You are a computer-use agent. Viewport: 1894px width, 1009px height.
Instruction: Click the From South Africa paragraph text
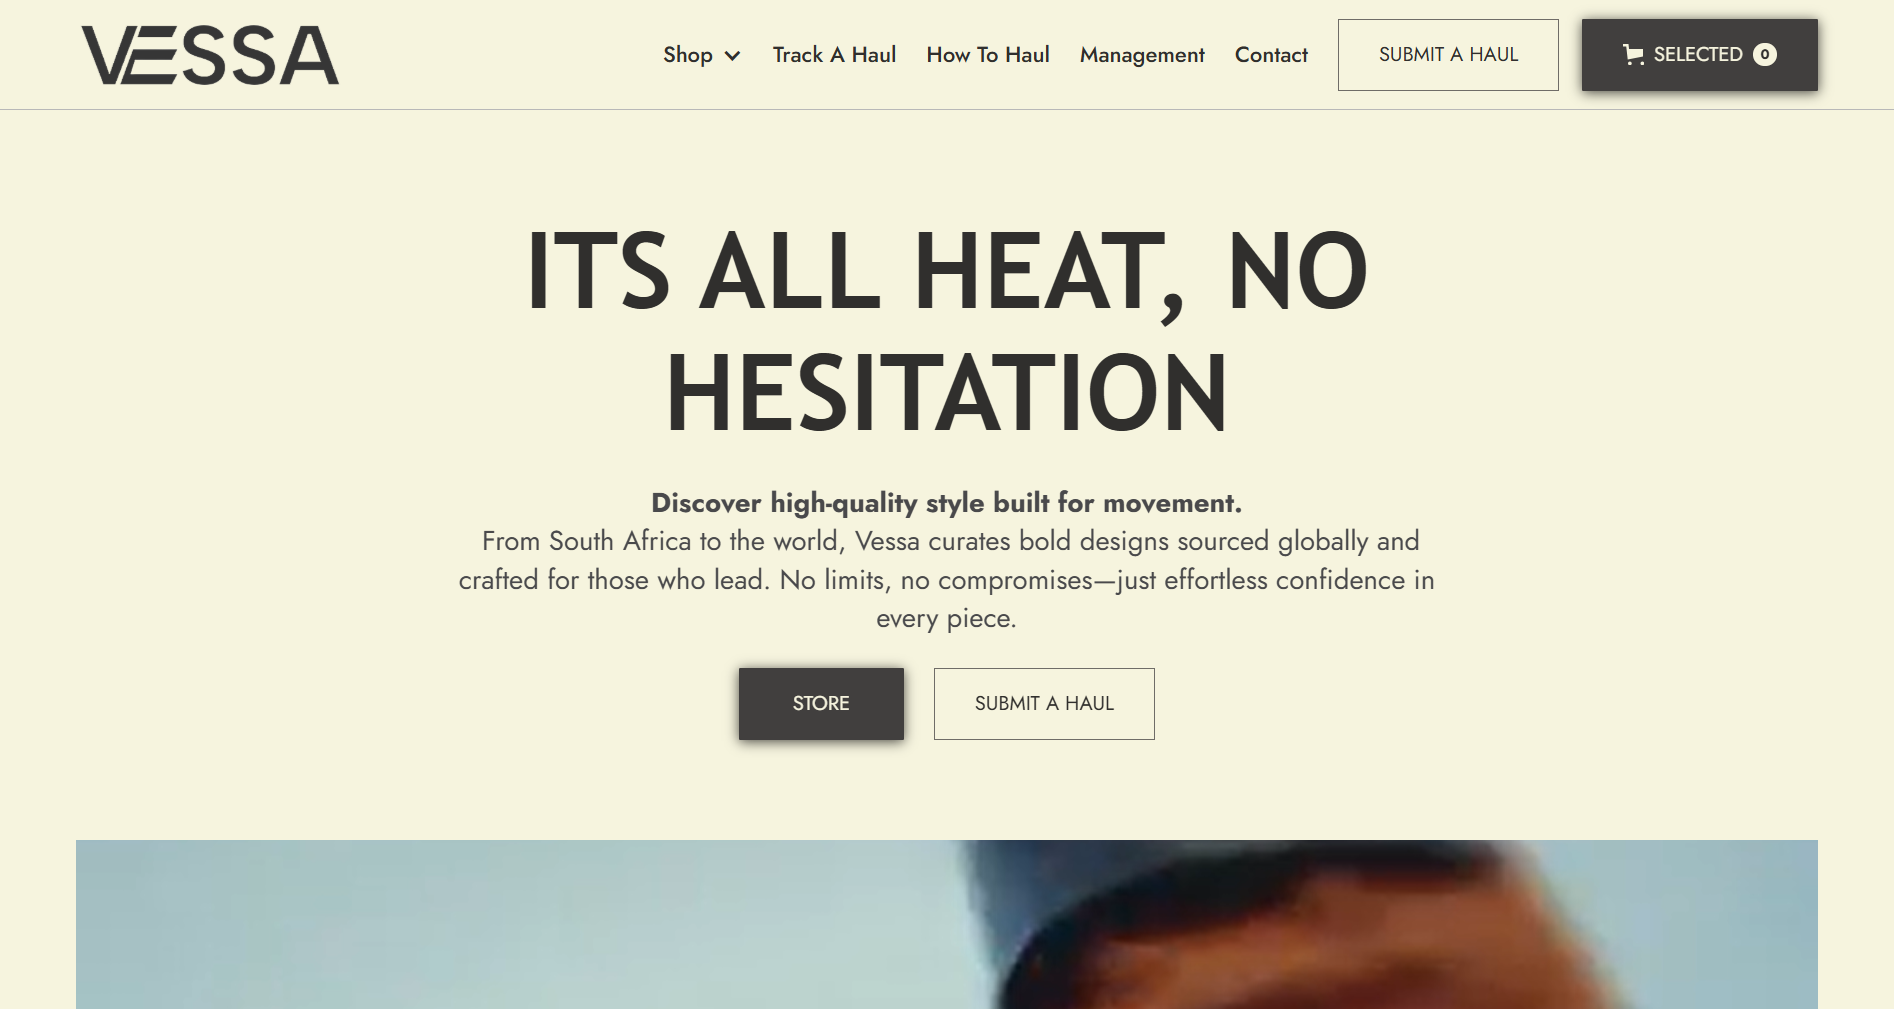(x=947, y=580)
